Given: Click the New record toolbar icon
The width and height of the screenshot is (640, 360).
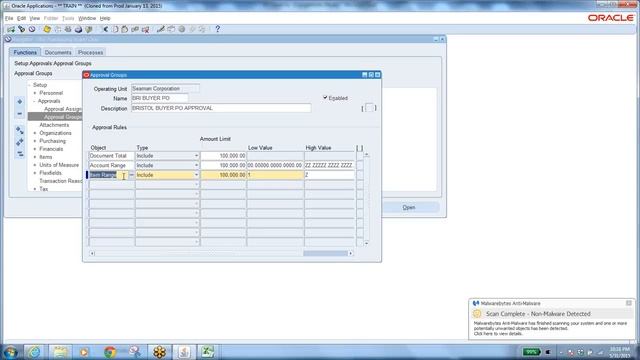Looking at the screenshot, I should pyautogui.click(x=11, y=29).
